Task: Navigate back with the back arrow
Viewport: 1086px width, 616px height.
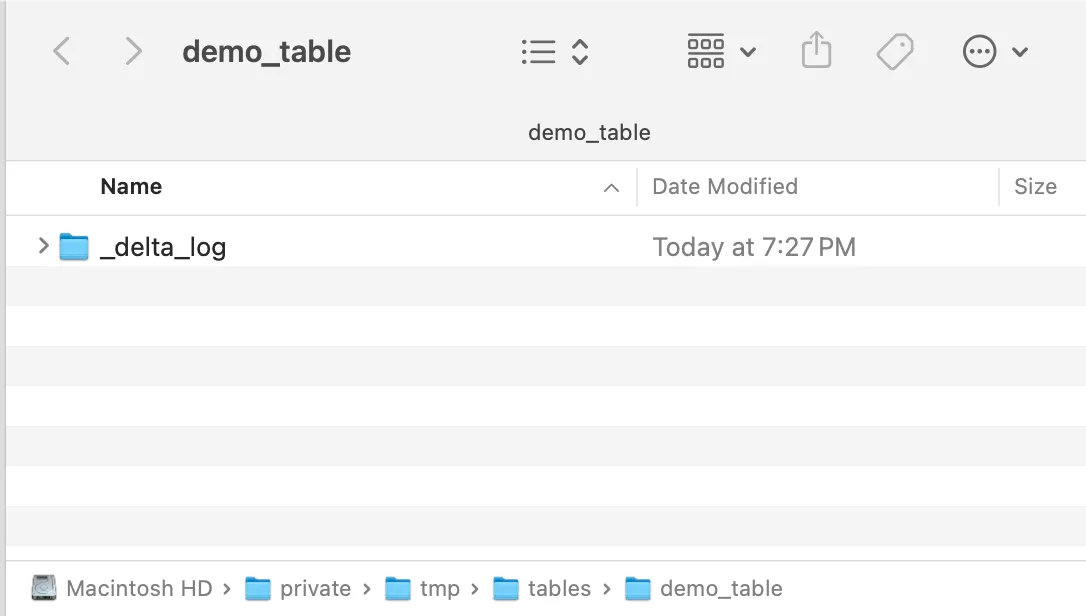Action: pos(62,51)
